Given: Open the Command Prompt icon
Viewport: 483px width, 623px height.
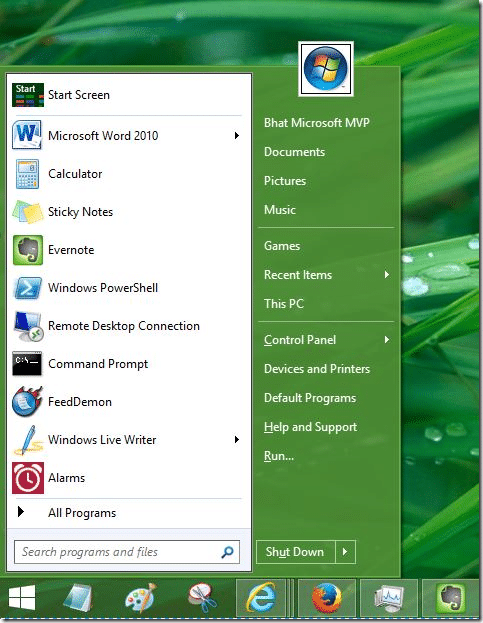Looking at the screenshot, I should click(27, 364).
